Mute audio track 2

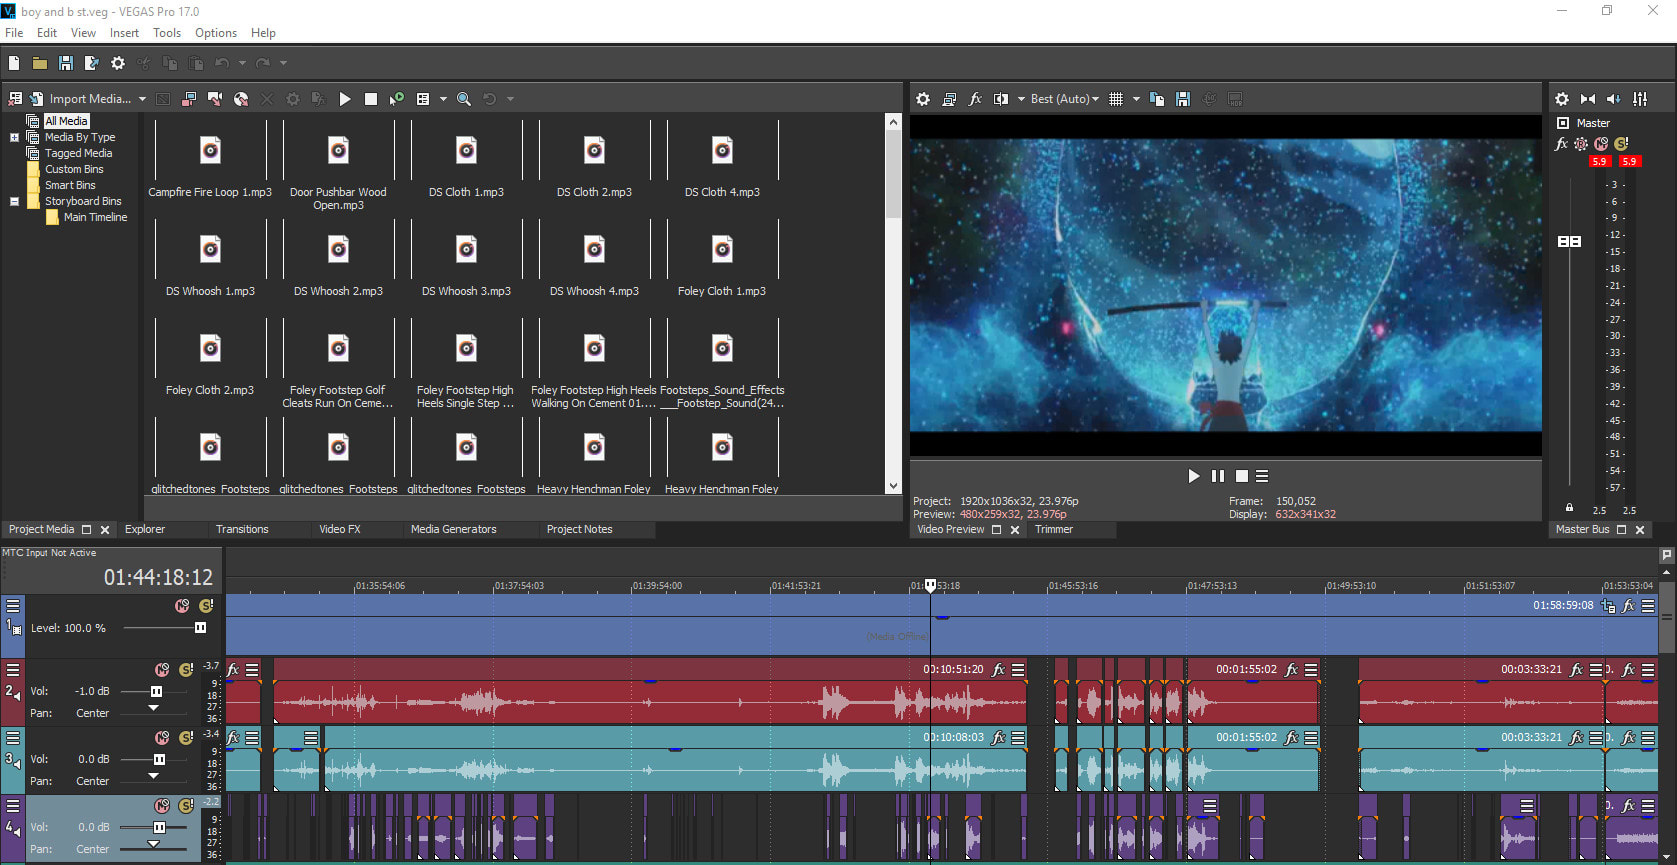tap(162, 670)
